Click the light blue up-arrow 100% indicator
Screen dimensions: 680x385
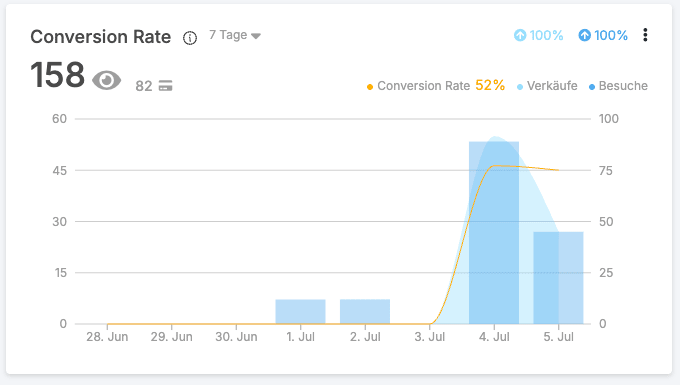click(x=538, y=35)
